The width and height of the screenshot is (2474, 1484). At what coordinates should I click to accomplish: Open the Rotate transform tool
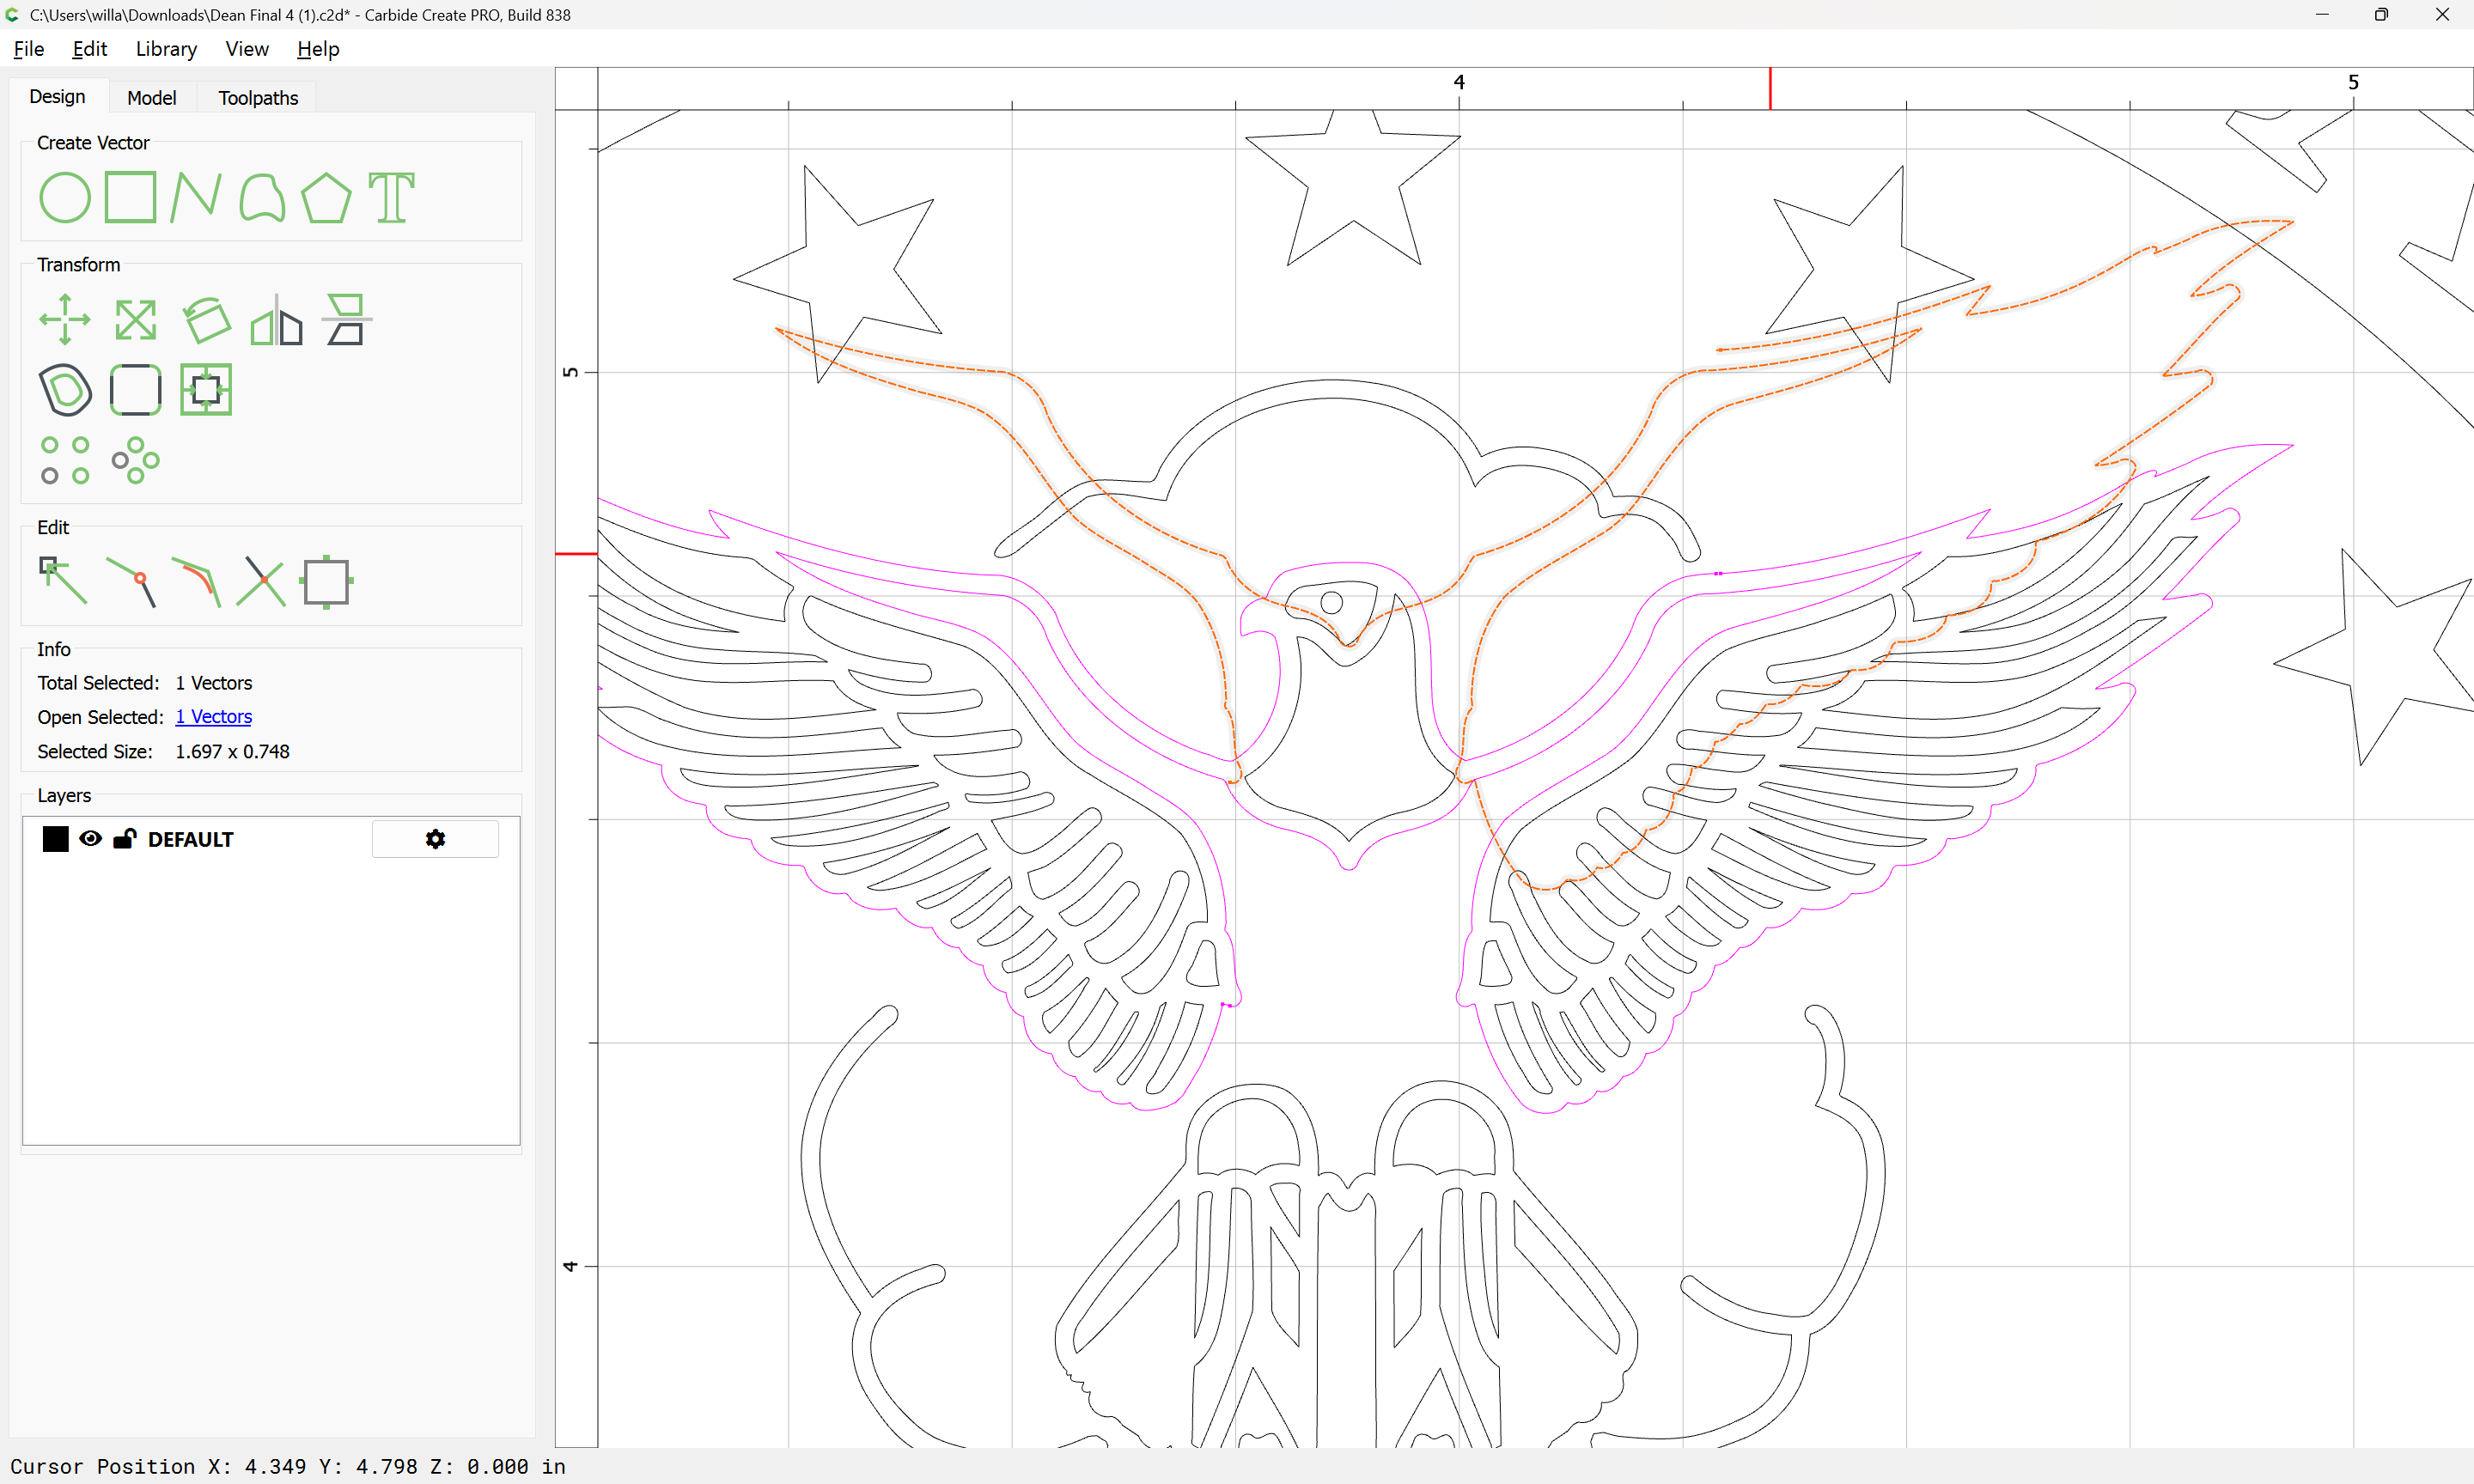tap(207, 320)
